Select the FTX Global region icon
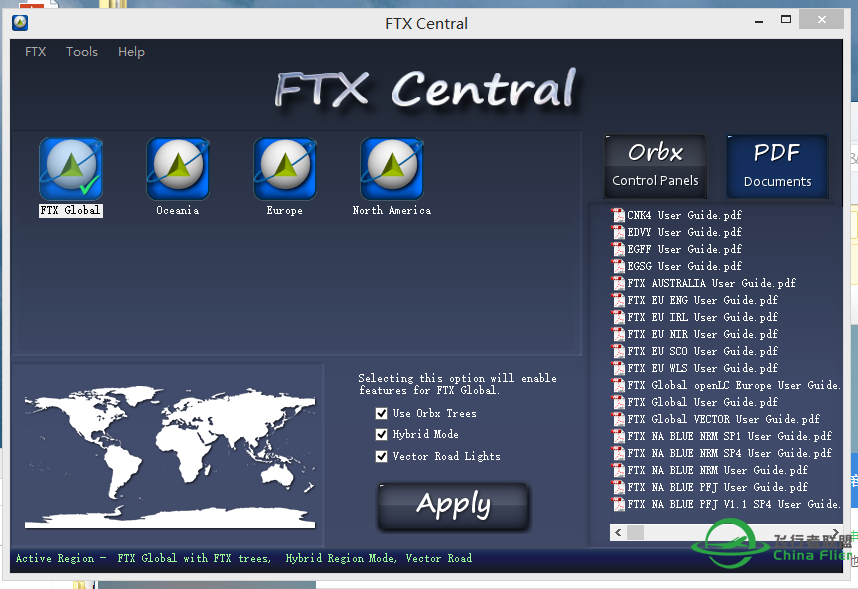This screenshot has width=858, height=589. click(x=70, y=168)
